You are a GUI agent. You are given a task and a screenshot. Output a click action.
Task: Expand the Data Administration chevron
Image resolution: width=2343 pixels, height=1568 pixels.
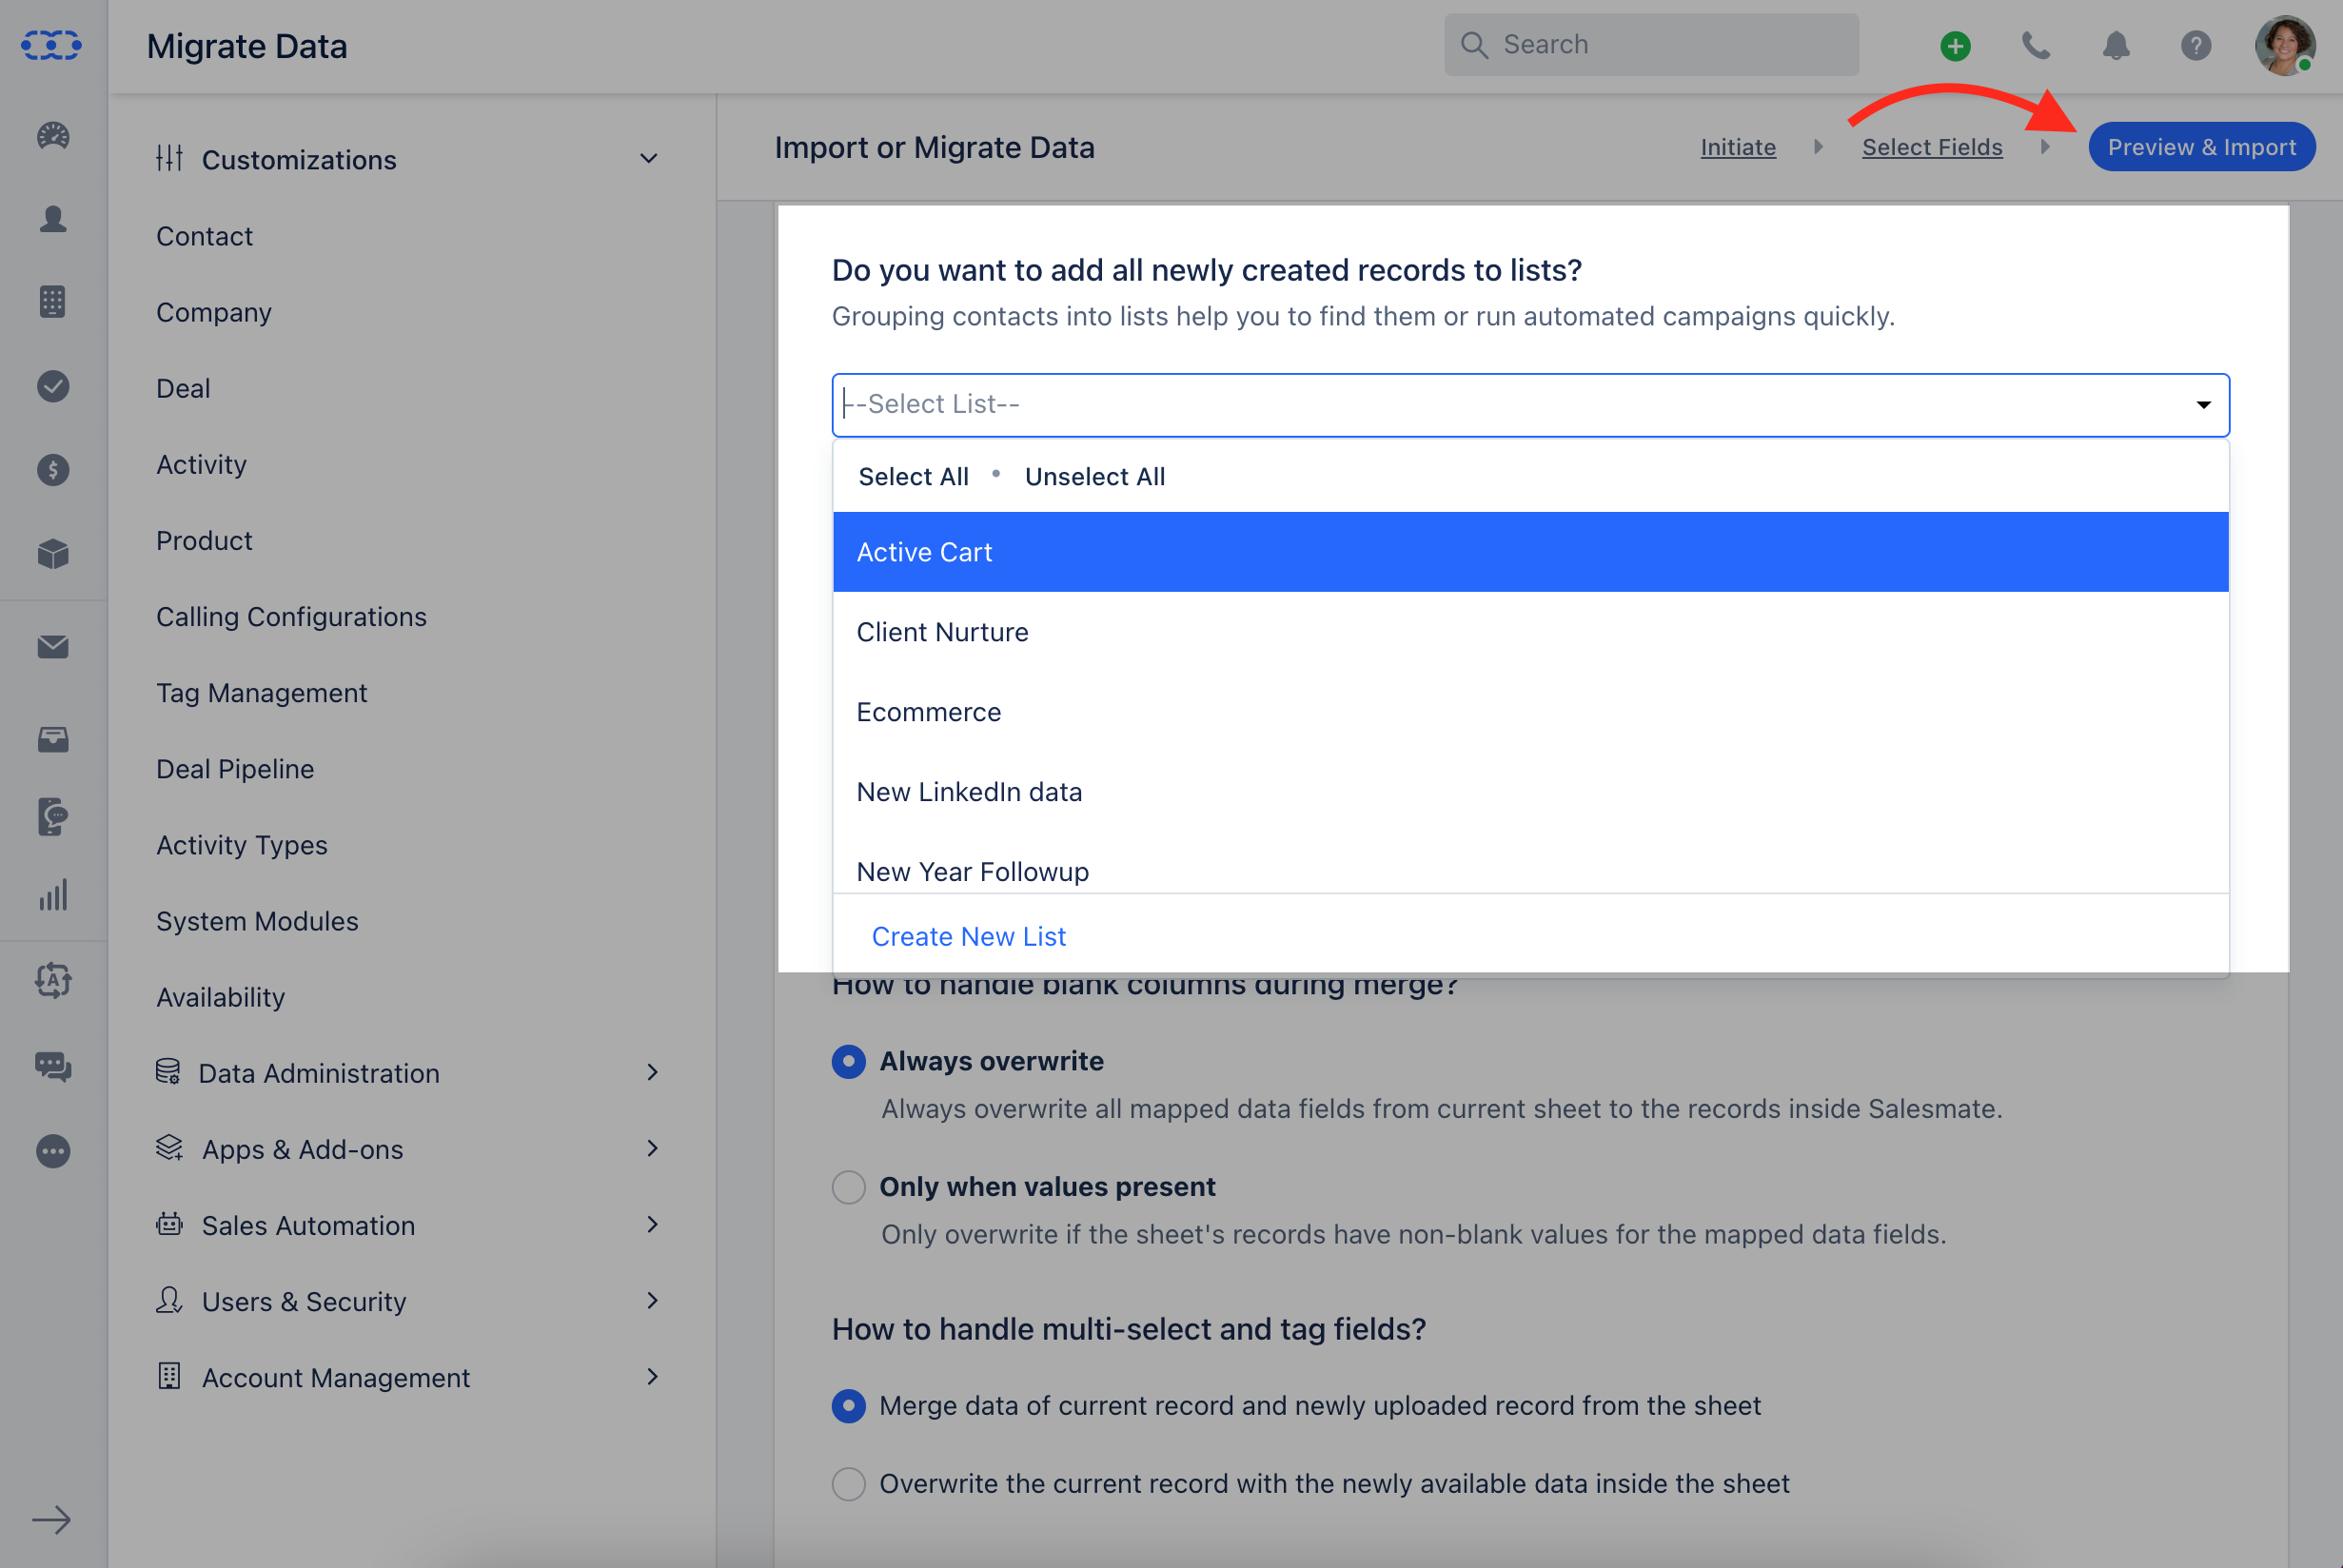tap(653, 1072)
